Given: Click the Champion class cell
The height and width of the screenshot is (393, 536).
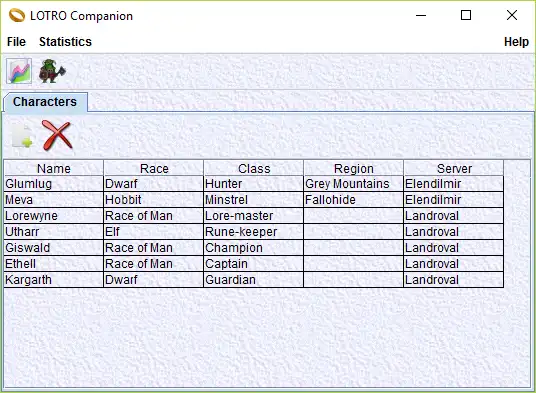Looking at the screenshot, I should pyautogui.click(x=254, y=248).
